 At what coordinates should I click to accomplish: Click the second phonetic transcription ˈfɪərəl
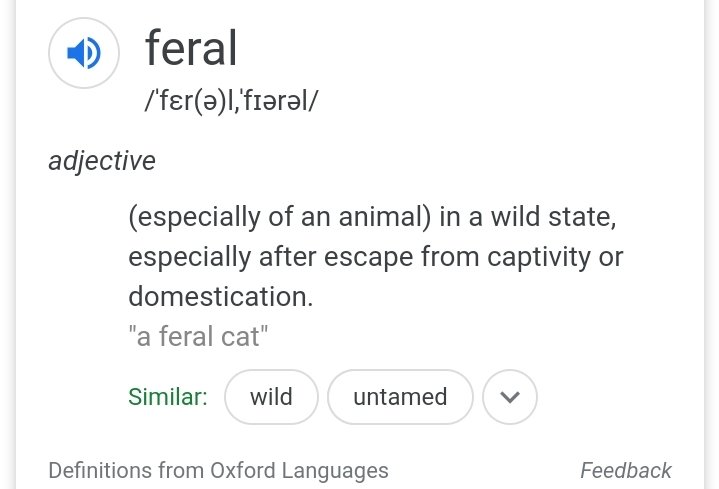279,101
